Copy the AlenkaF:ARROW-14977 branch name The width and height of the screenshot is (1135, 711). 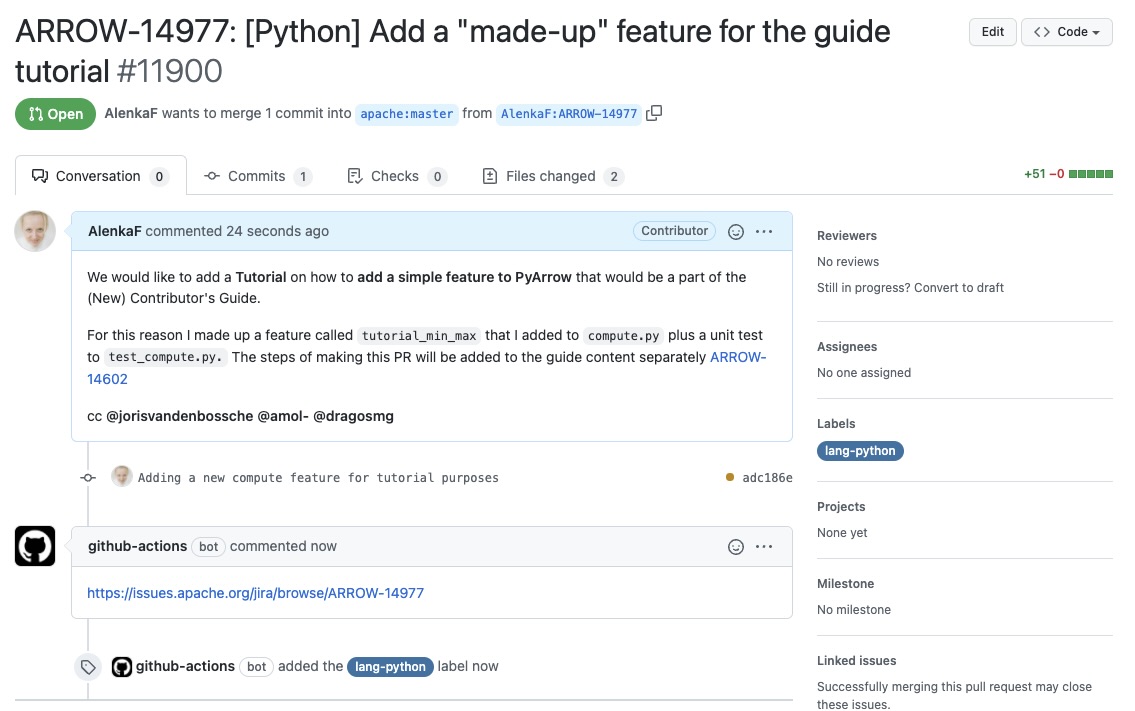tap(654, 113)
